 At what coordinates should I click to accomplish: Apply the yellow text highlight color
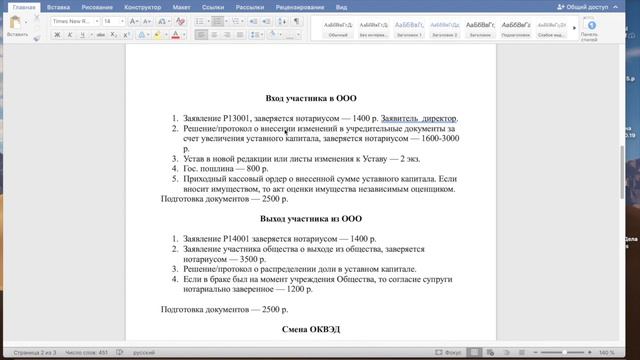coord(157,35)
